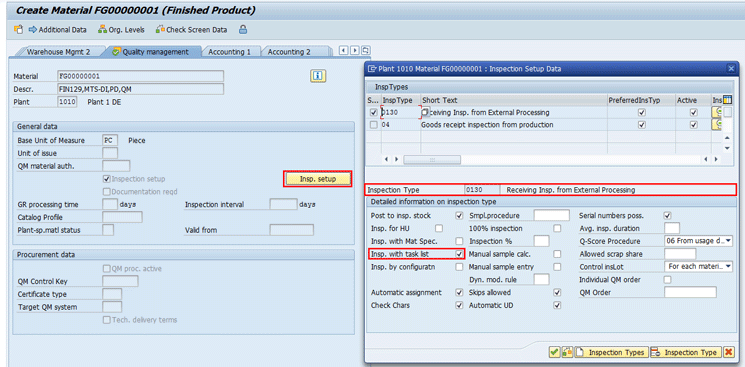
Task: Enable Insp. by configuratn checkbox
Action: (459, 267)
